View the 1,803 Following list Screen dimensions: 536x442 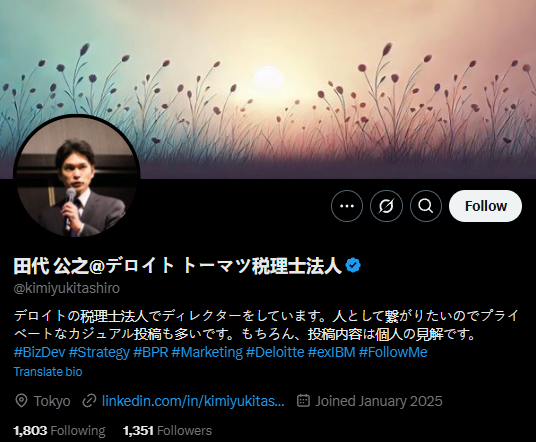[x=59, y=431]
